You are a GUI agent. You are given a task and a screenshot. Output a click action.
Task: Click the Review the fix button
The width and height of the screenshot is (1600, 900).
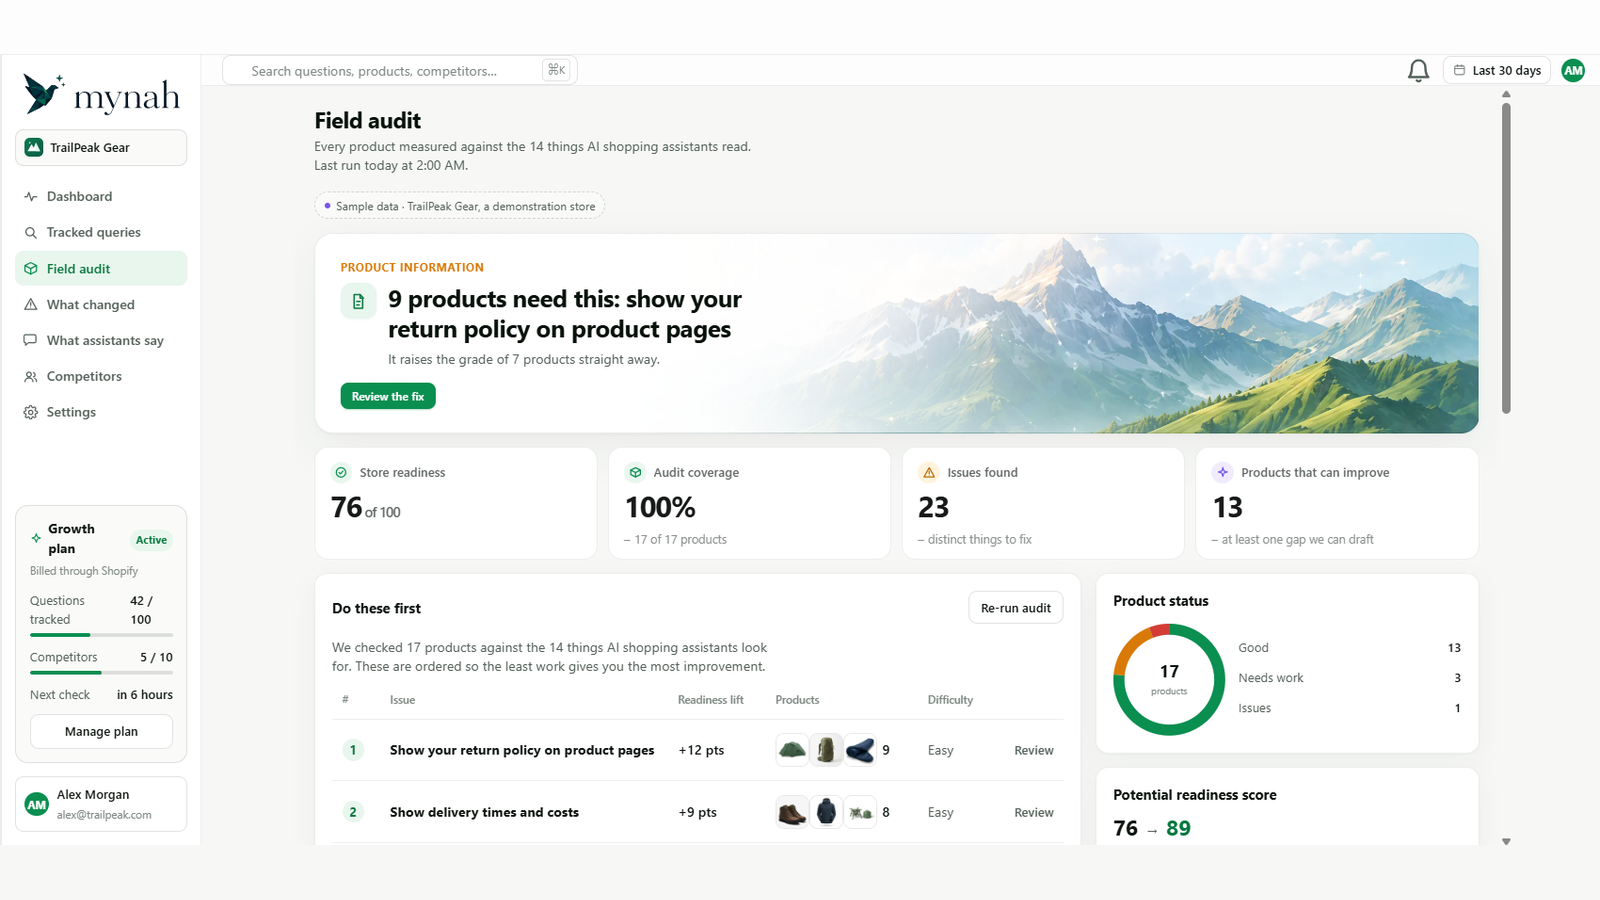coord(388,396)
